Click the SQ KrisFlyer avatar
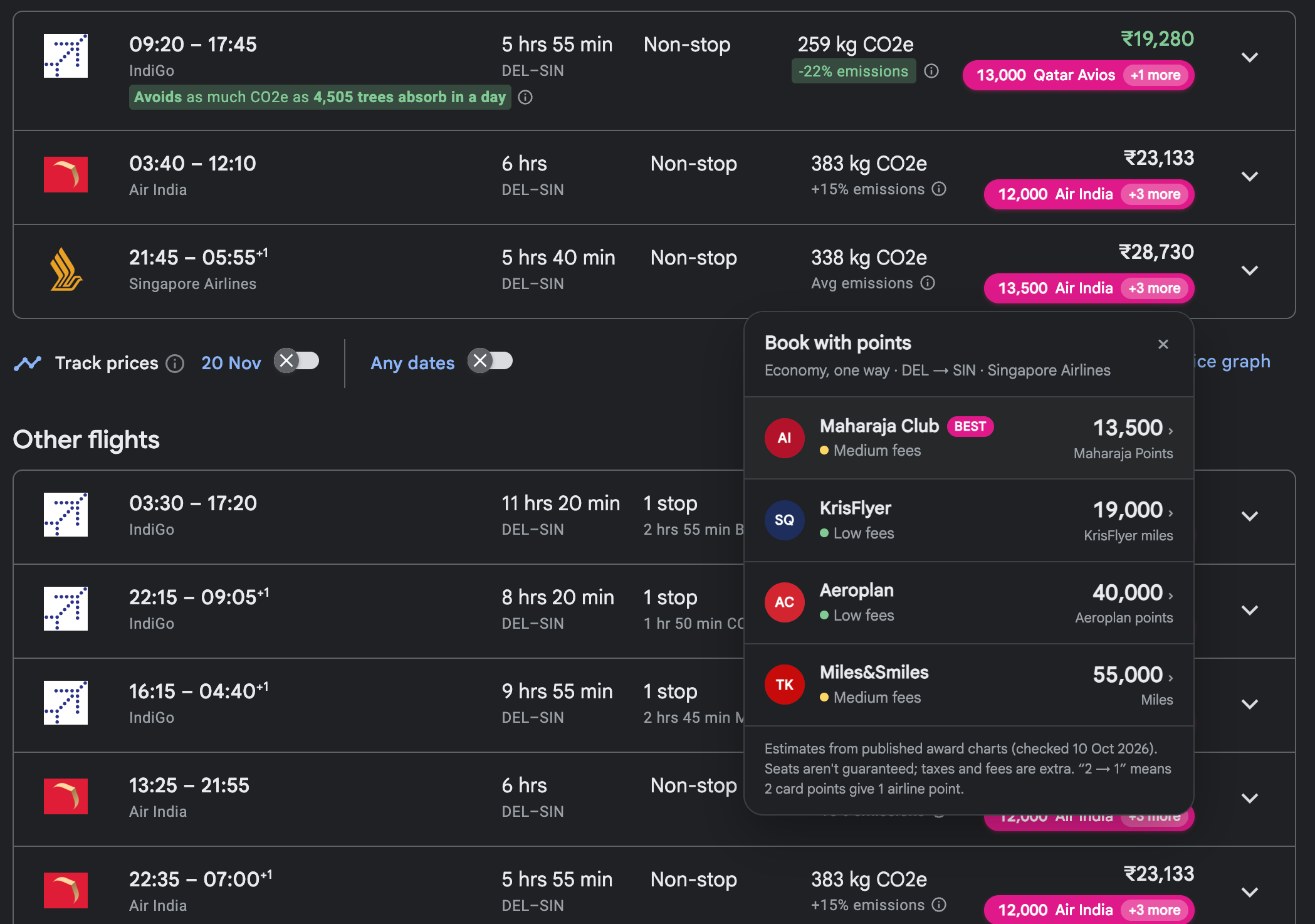Viewport: 1315px width, 924px height. 784,520
